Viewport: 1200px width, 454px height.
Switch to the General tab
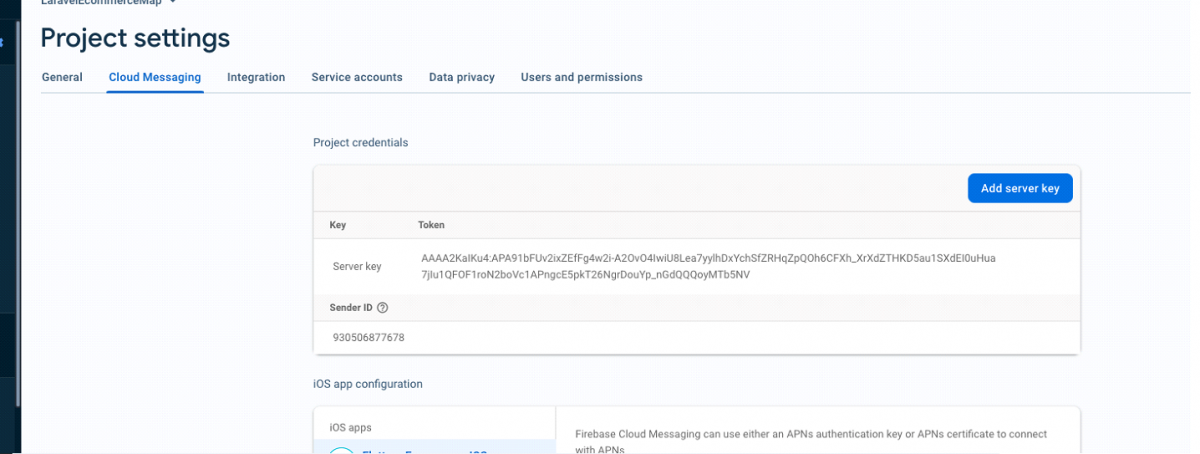point(62,77)
